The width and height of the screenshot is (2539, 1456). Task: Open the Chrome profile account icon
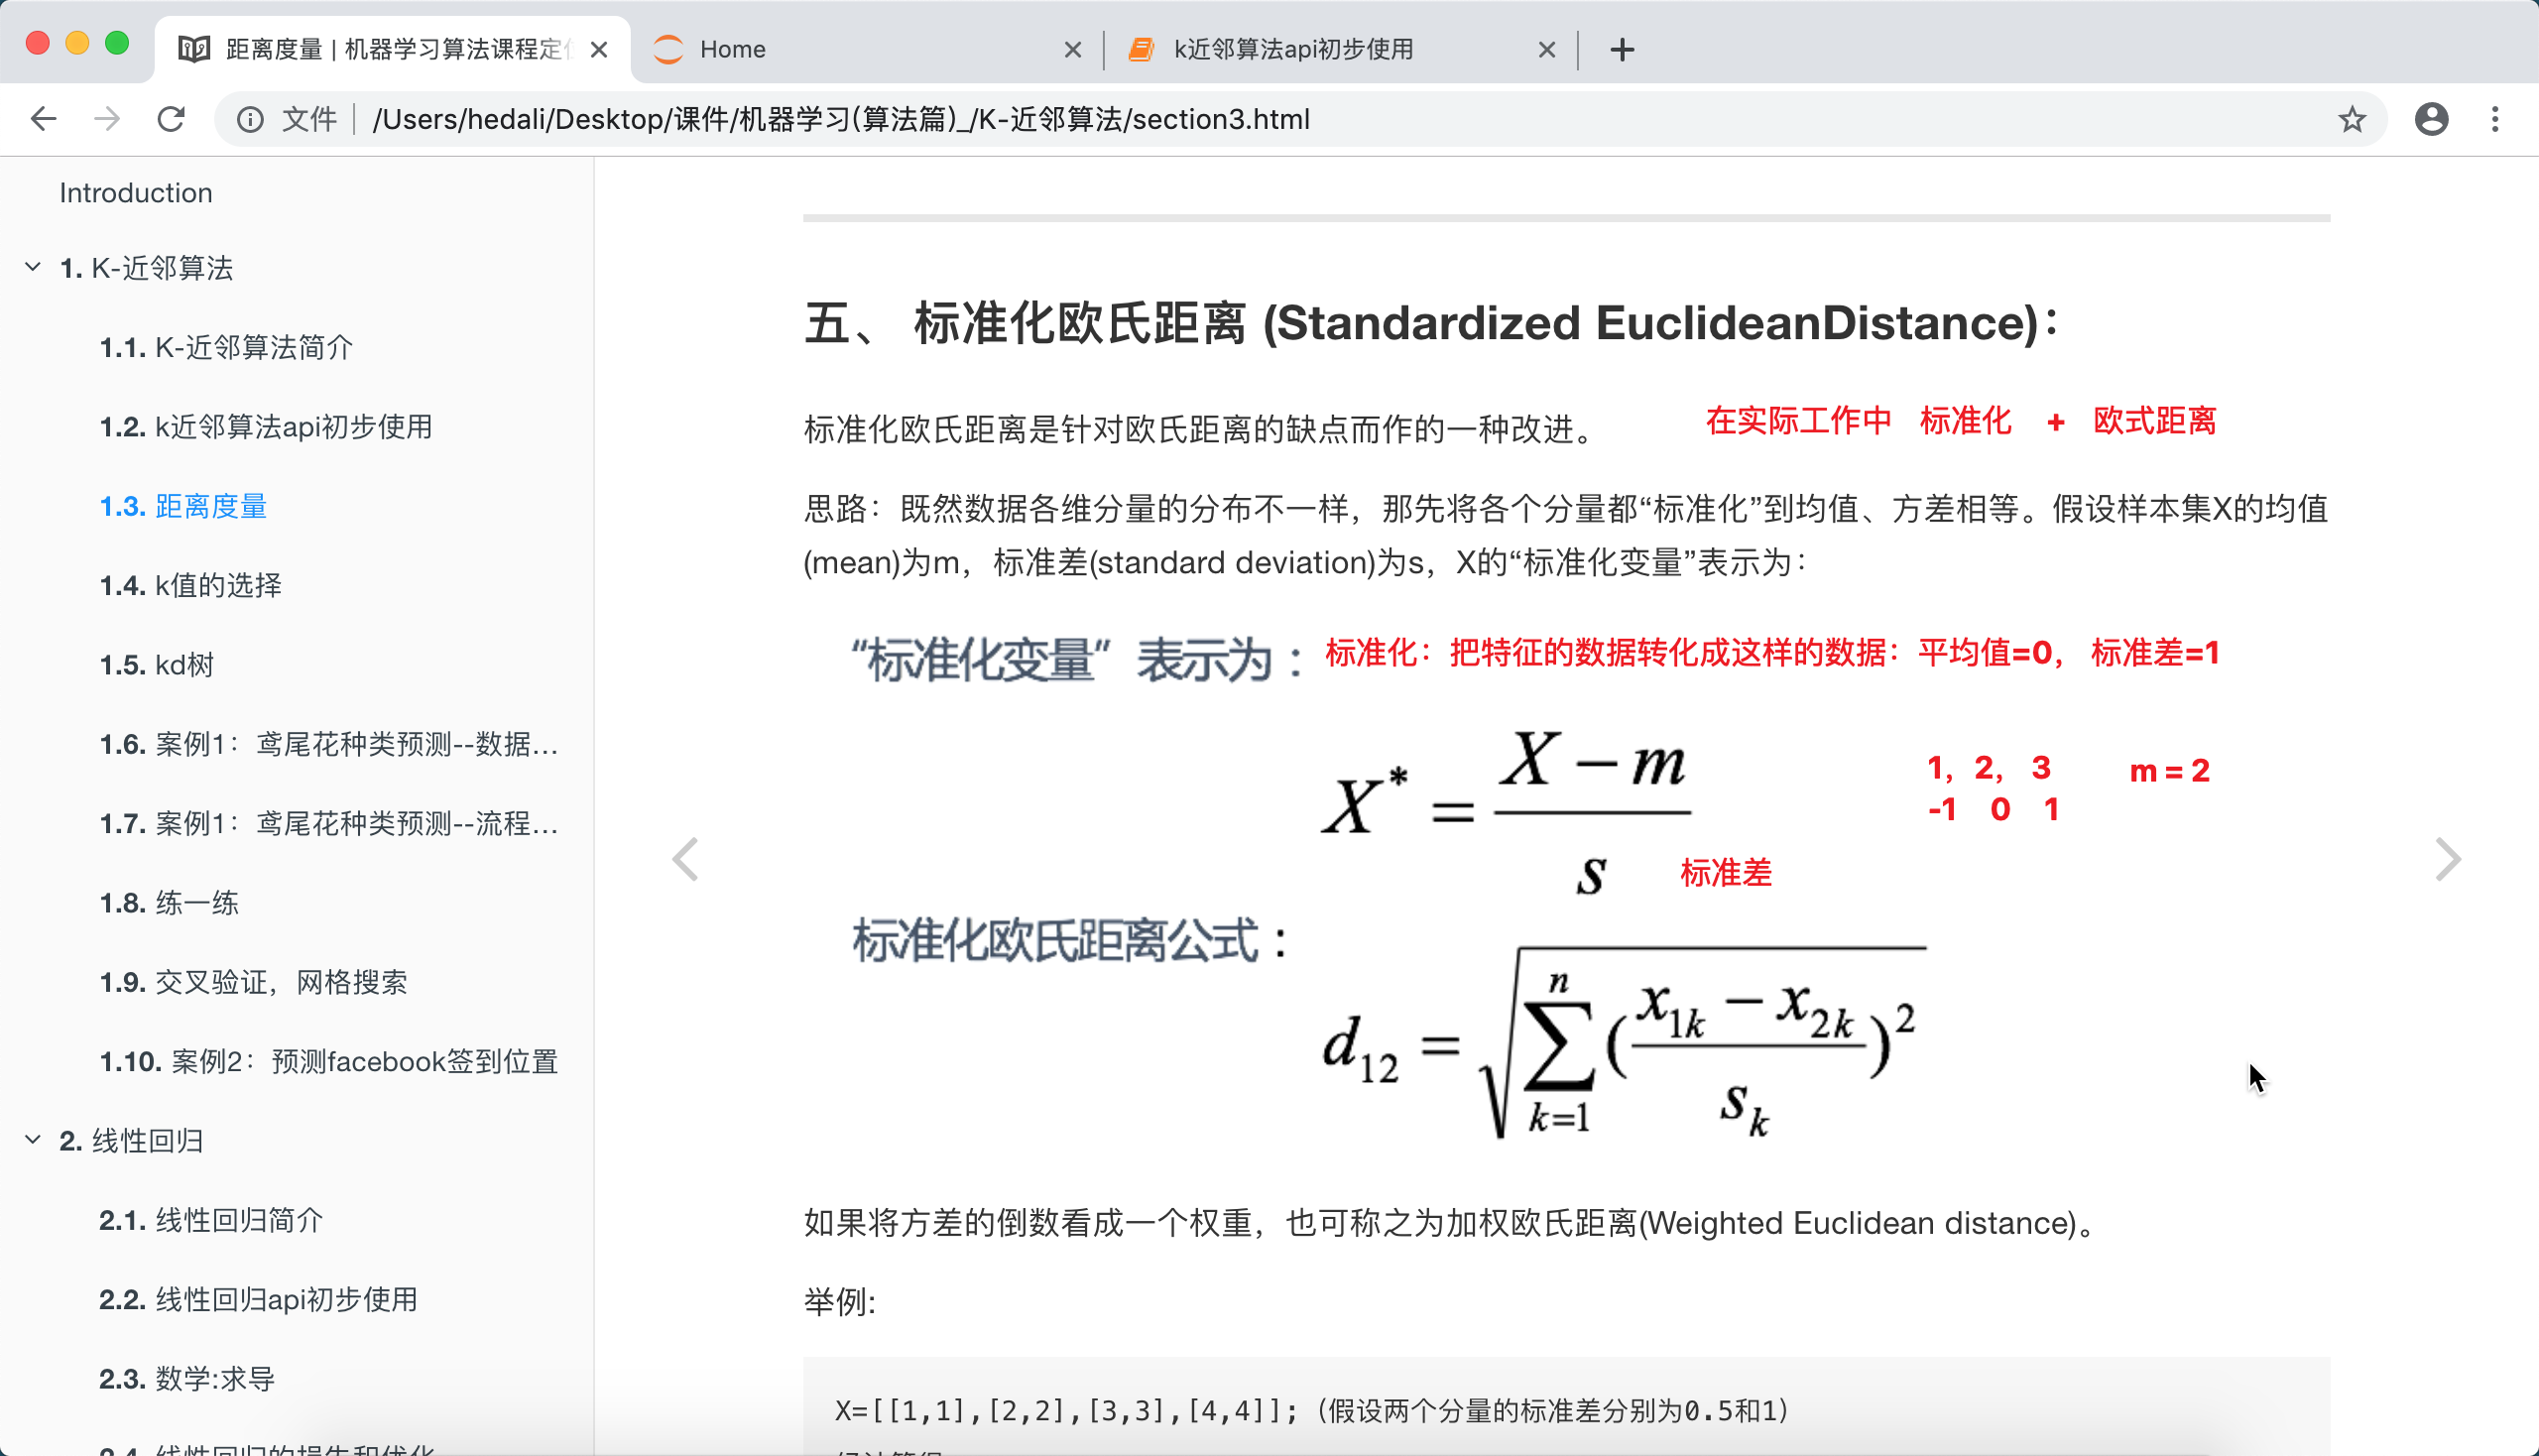(x=2431, y=119)
